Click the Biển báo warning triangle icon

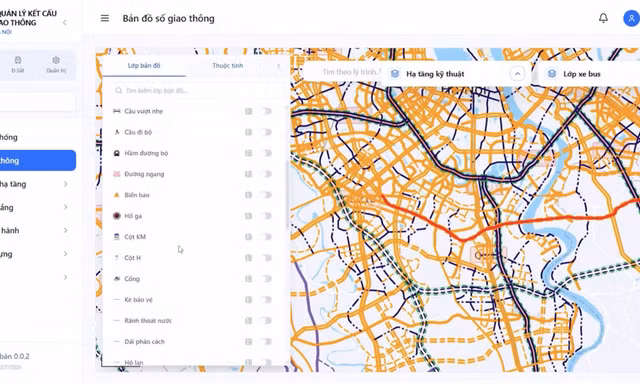(117, 195)
